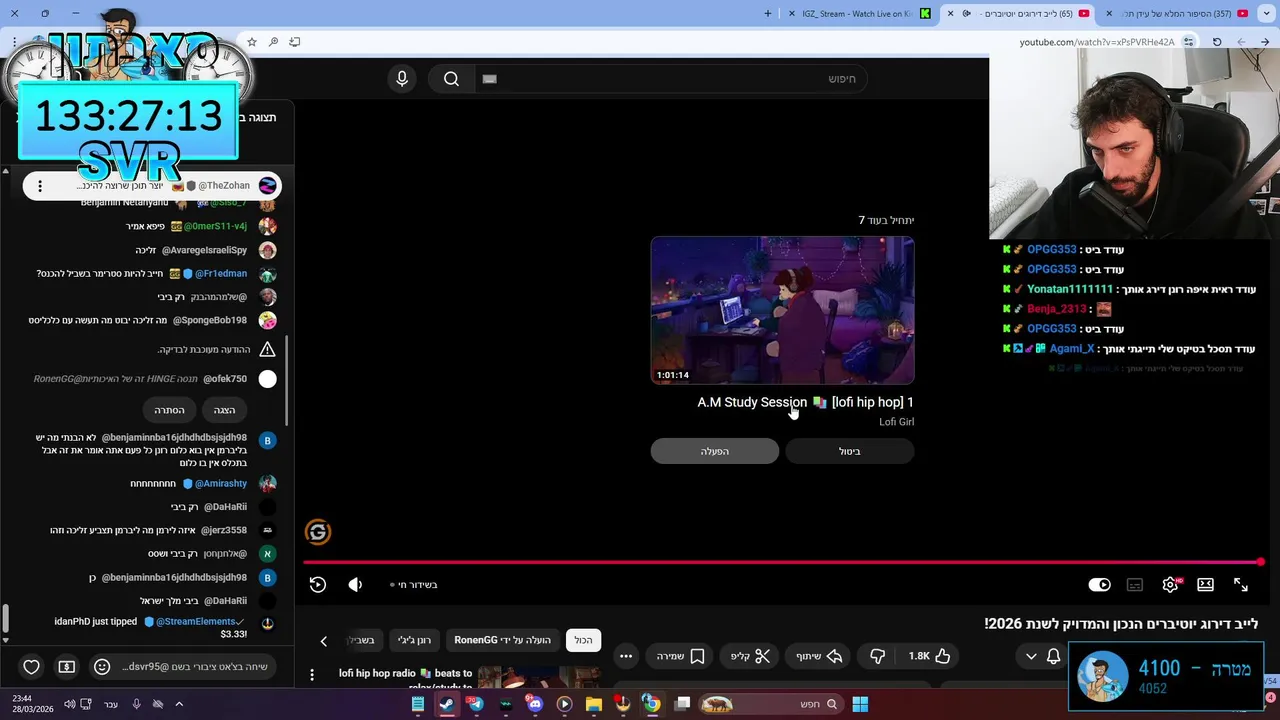
Task: Open the three-dot more actions menu
Action: [626, 656]
